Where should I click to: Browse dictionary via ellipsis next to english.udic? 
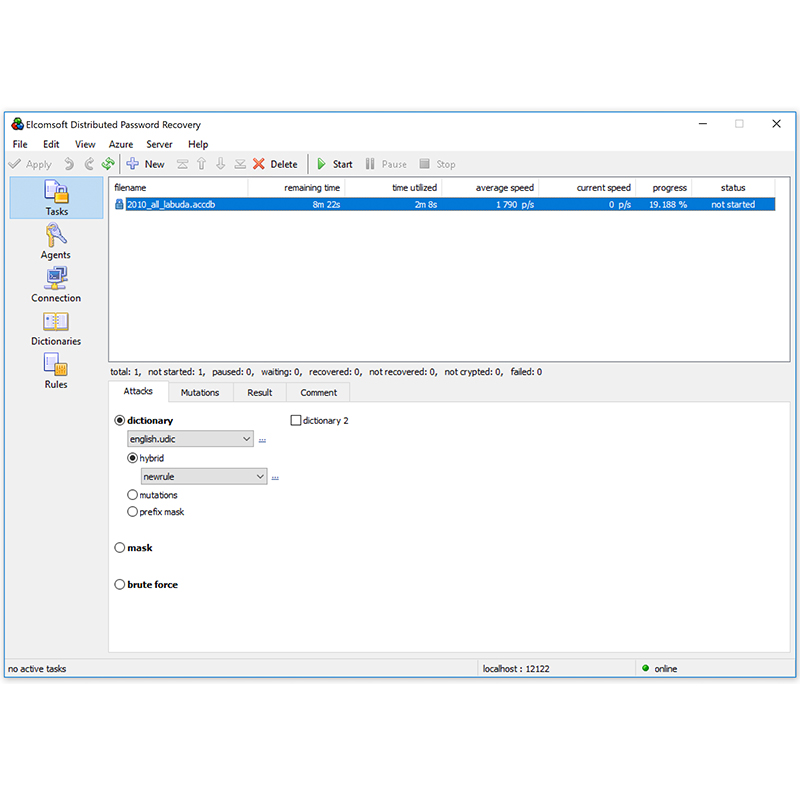coord(262,440)
